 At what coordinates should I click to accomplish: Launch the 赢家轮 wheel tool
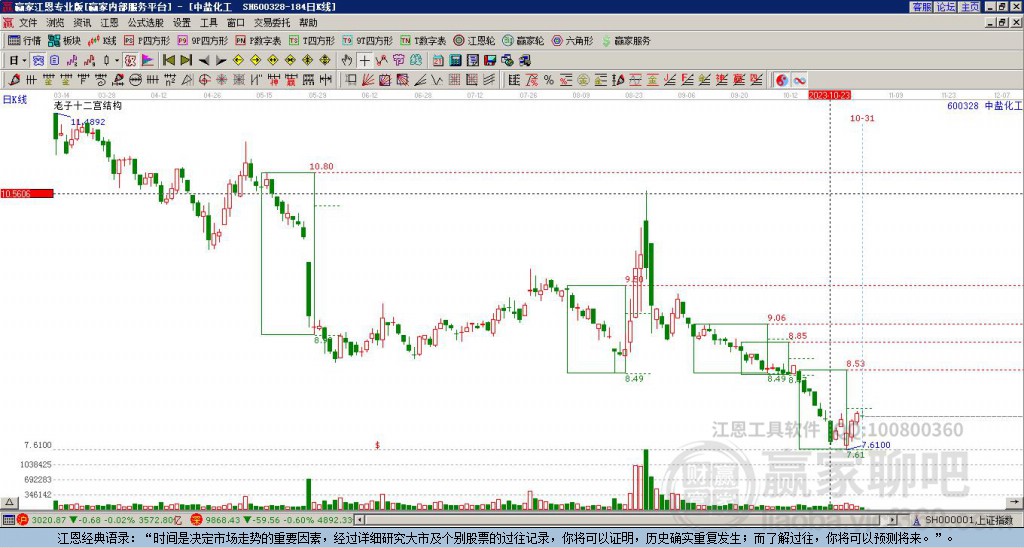523,40
